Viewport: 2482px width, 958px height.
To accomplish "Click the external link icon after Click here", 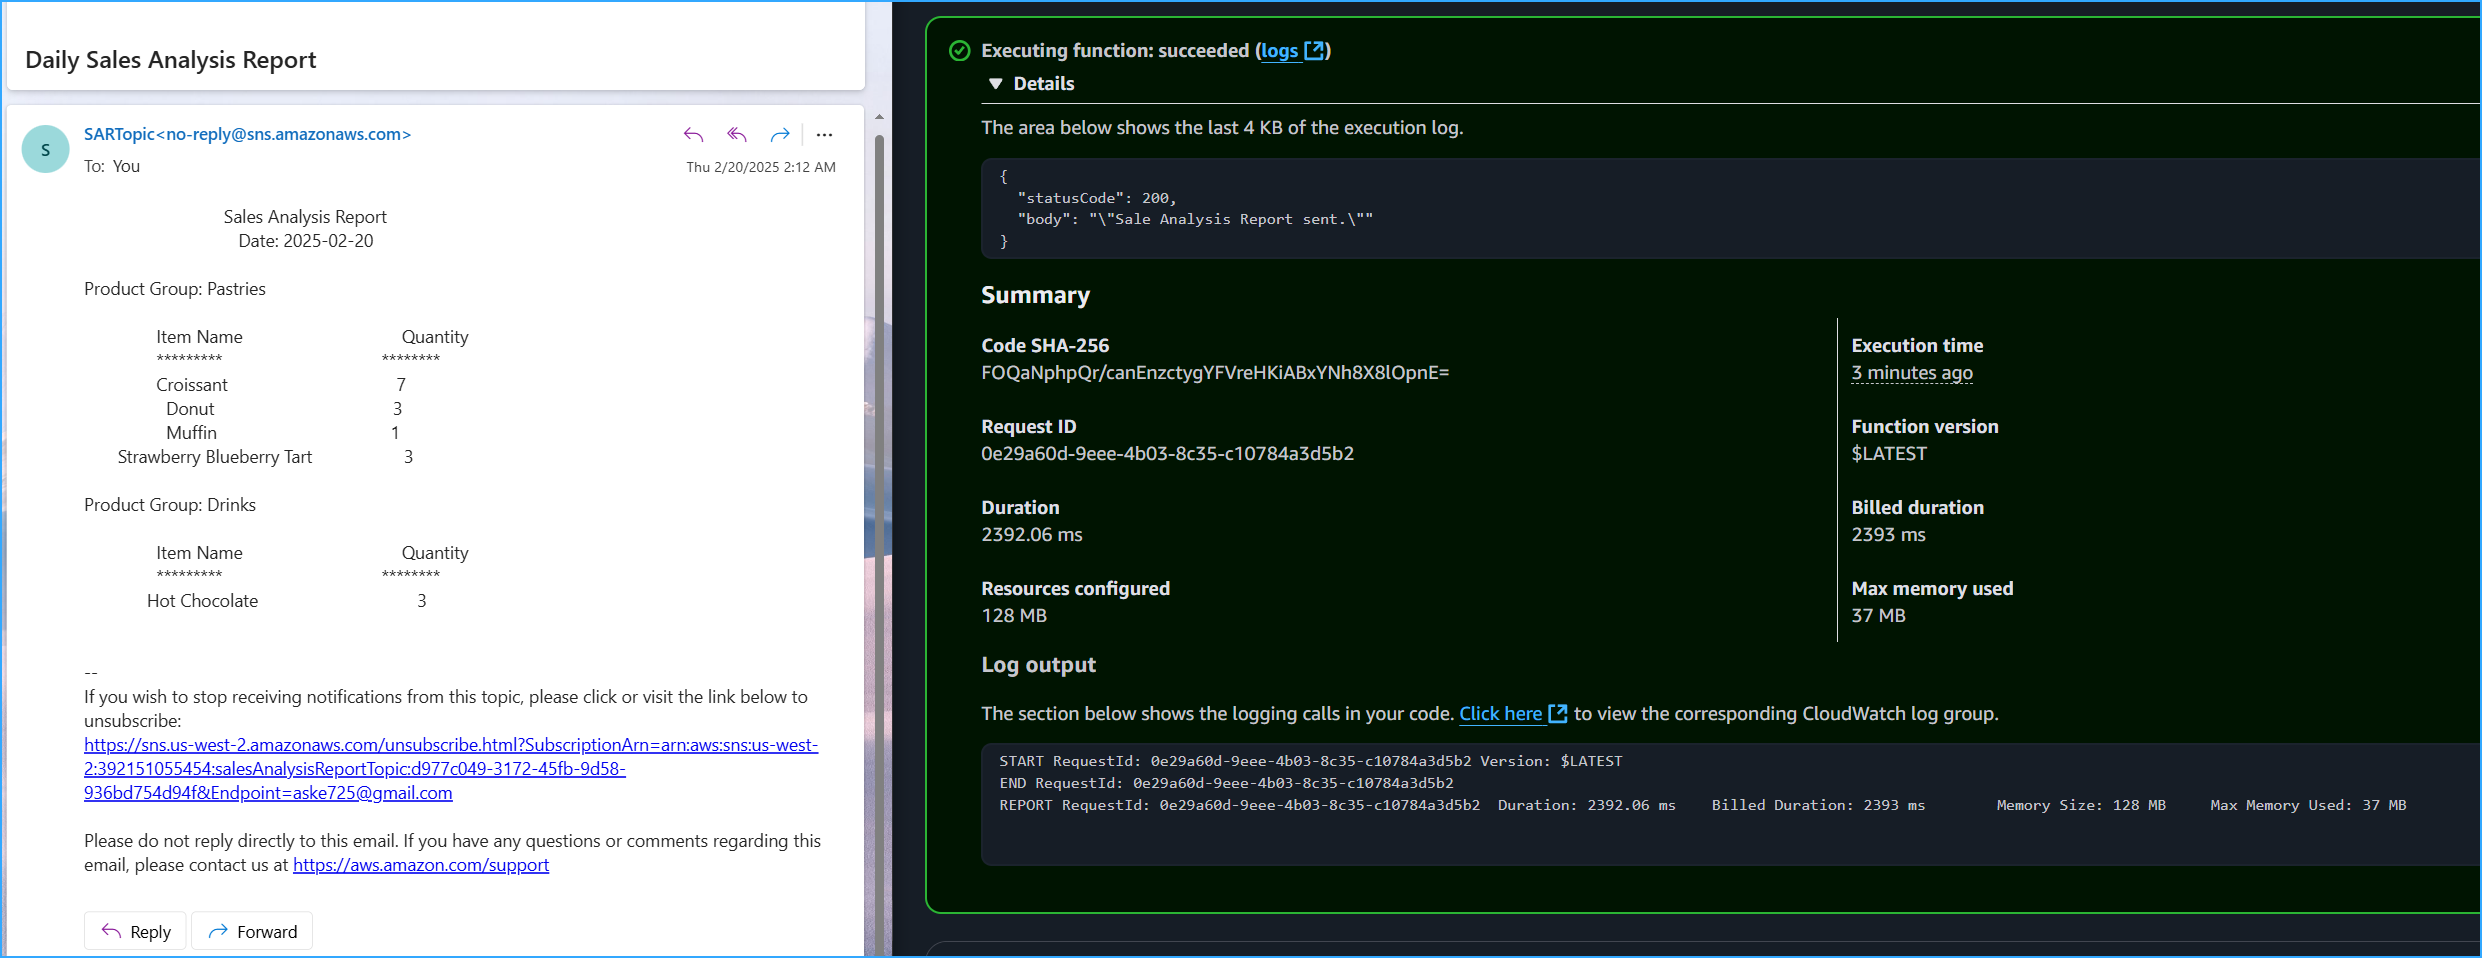I will click(x=1557, y=714).
